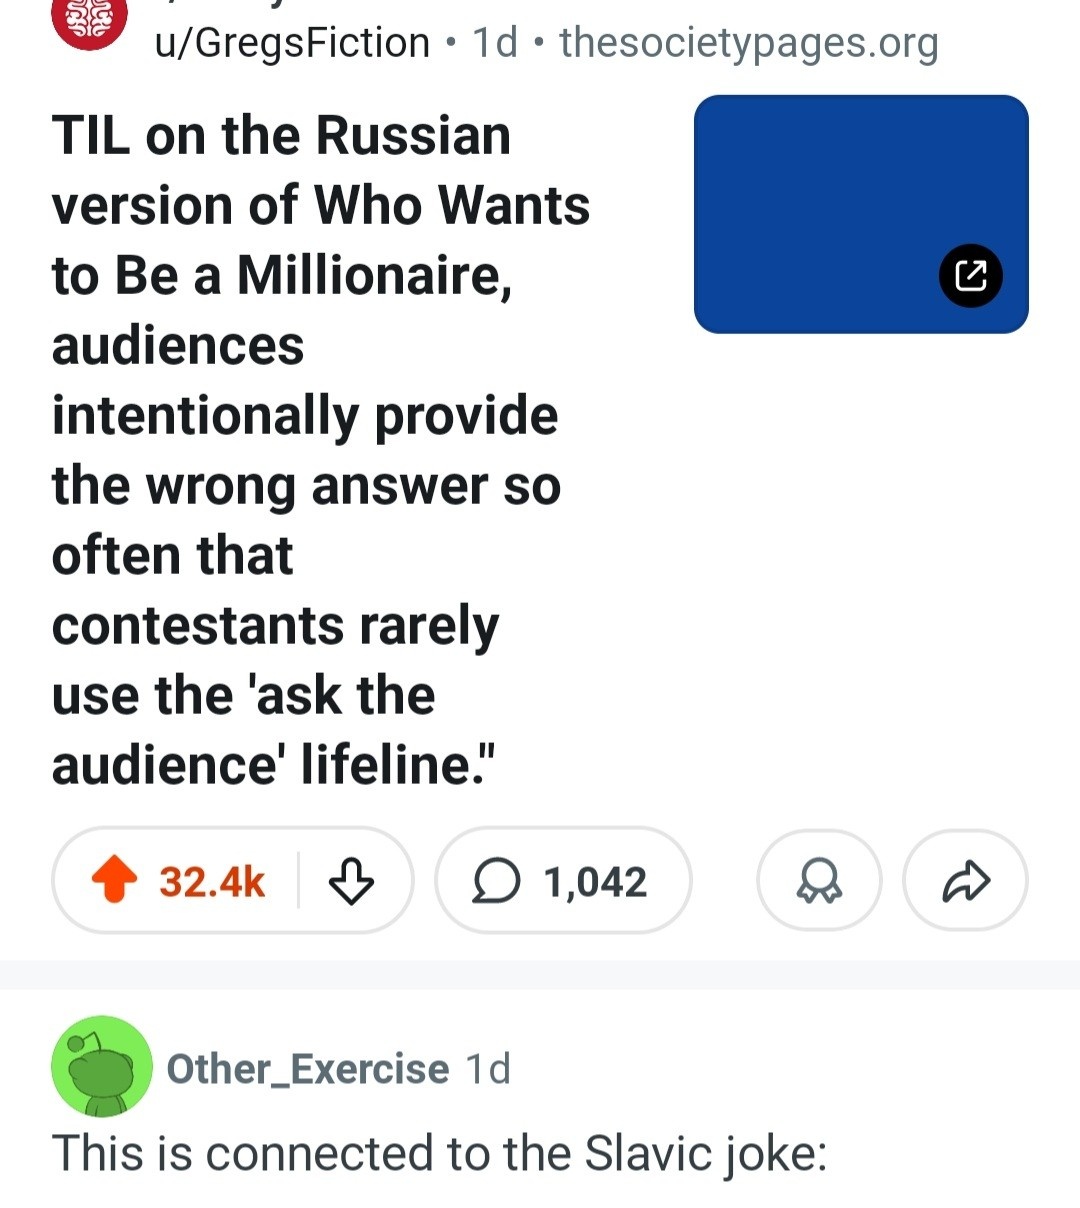Upvote the Russian Millionaire post

[x=114, y=881]
